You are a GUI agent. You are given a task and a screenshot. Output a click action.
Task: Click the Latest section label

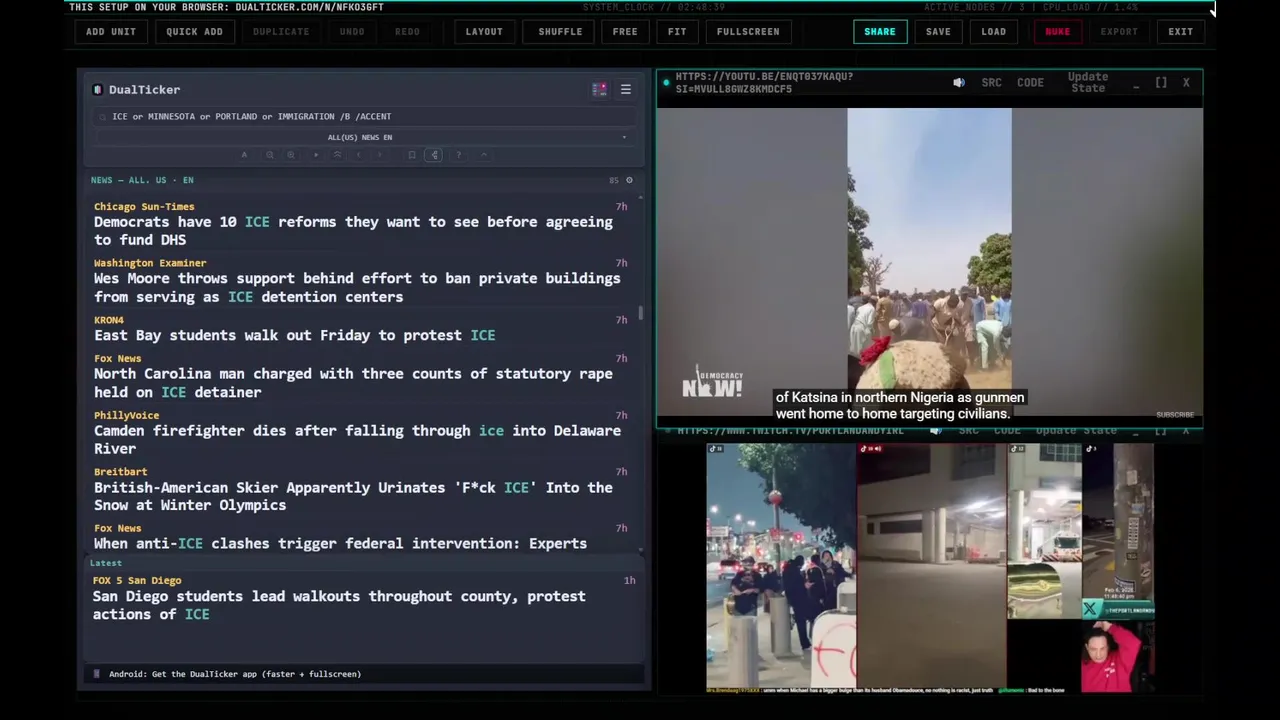coord(105,563)
